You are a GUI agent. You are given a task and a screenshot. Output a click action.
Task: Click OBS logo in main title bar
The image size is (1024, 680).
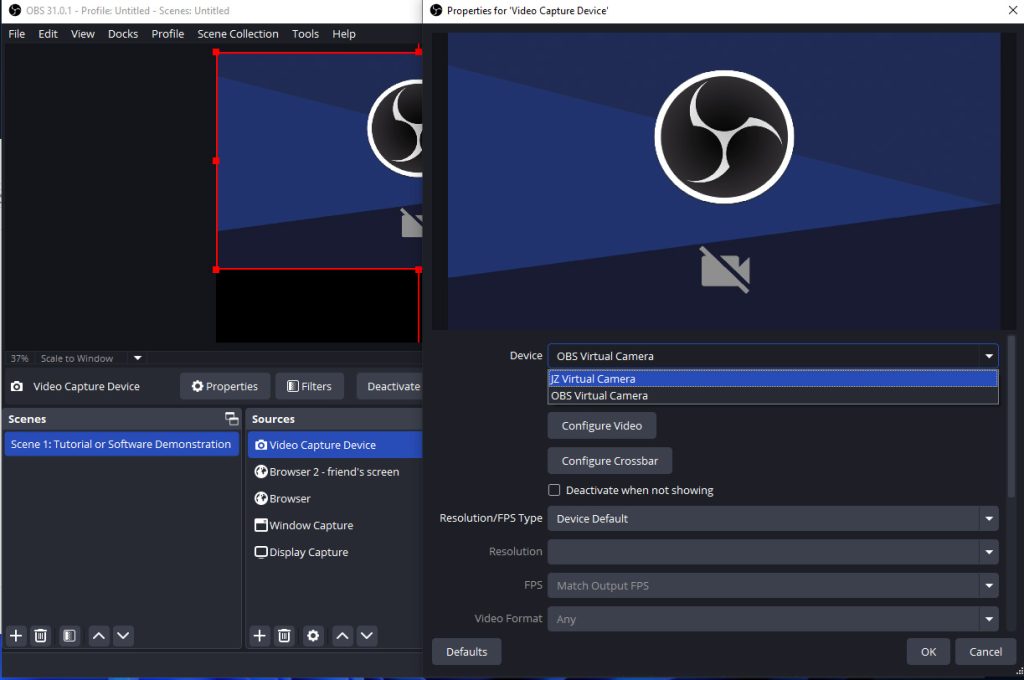[x=15, y=10]
